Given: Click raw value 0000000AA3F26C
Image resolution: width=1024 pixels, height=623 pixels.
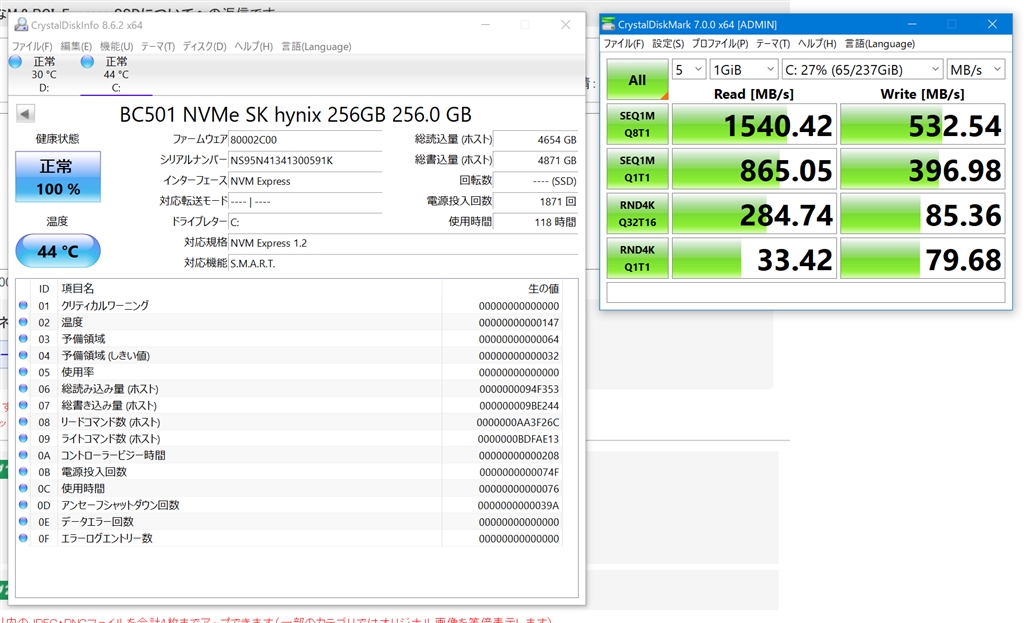Looking at the screenshot, I should pyautogui.click(x=517, y=423).
